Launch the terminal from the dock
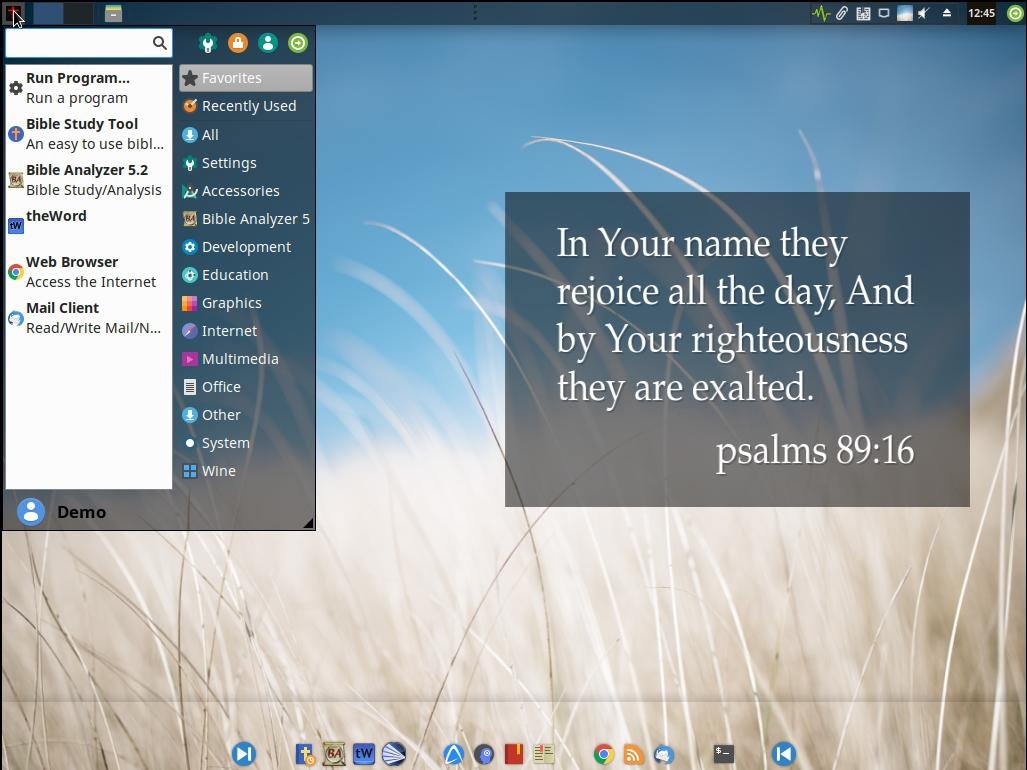Screen dimensions: 1027x770 (x=723, y=754)
